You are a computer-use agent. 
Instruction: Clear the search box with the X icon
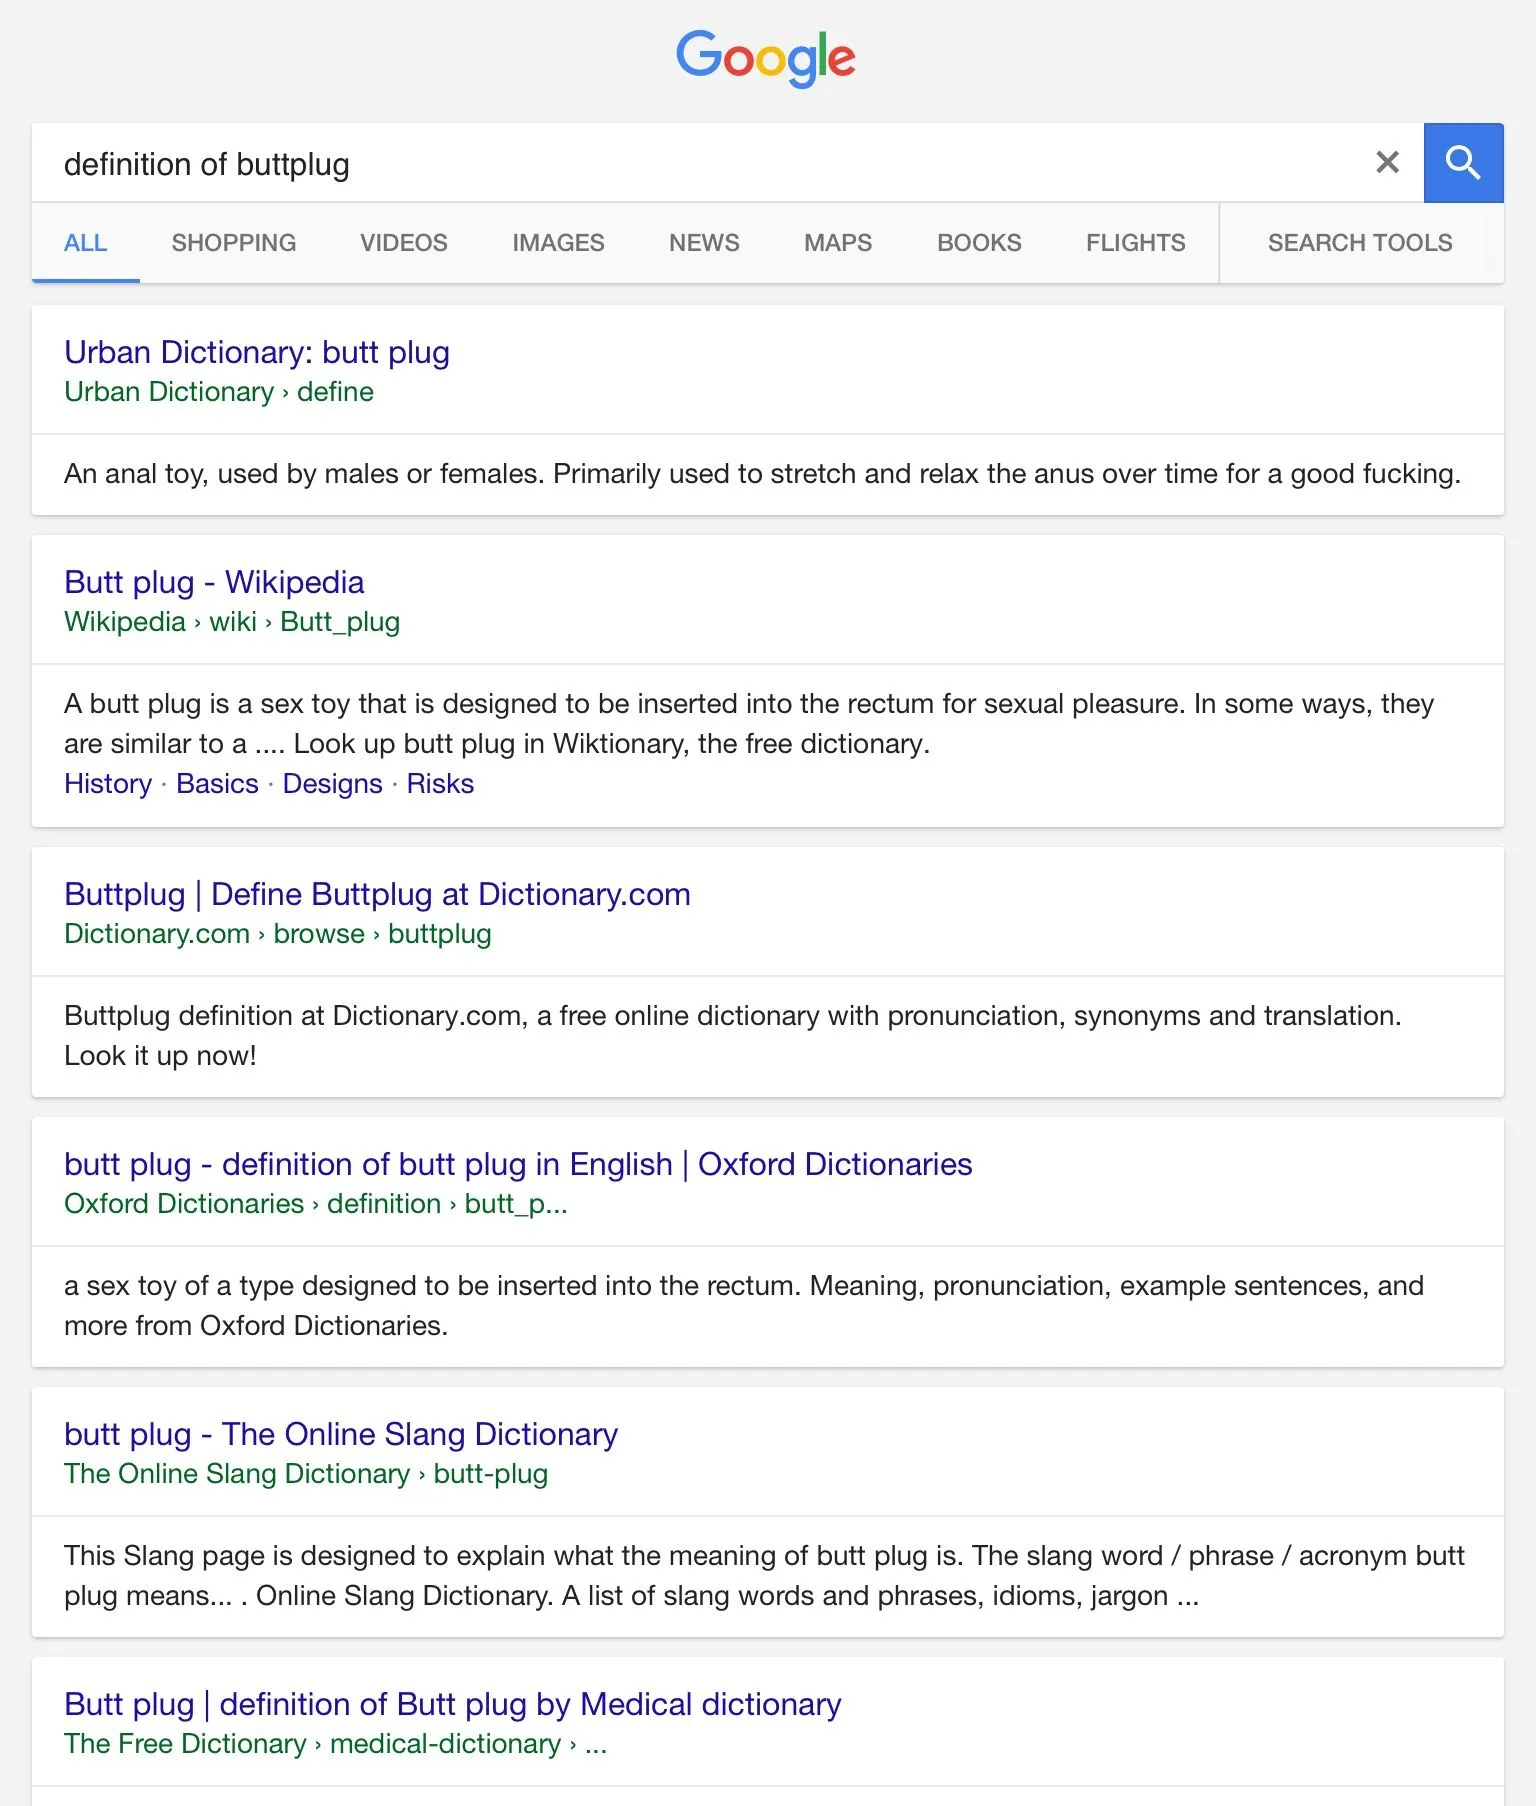[x=1387, y=163]
